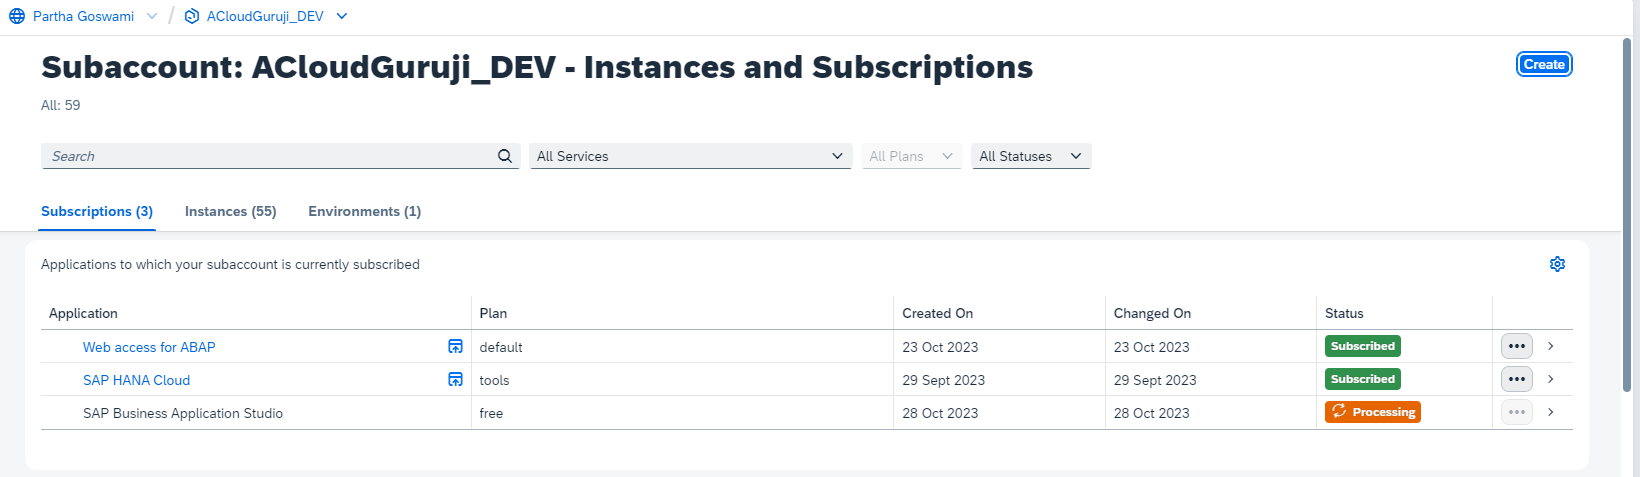Click the Go to Application icon for SAP HANA Cloud
1640x477 pixels.
(455, 380)
